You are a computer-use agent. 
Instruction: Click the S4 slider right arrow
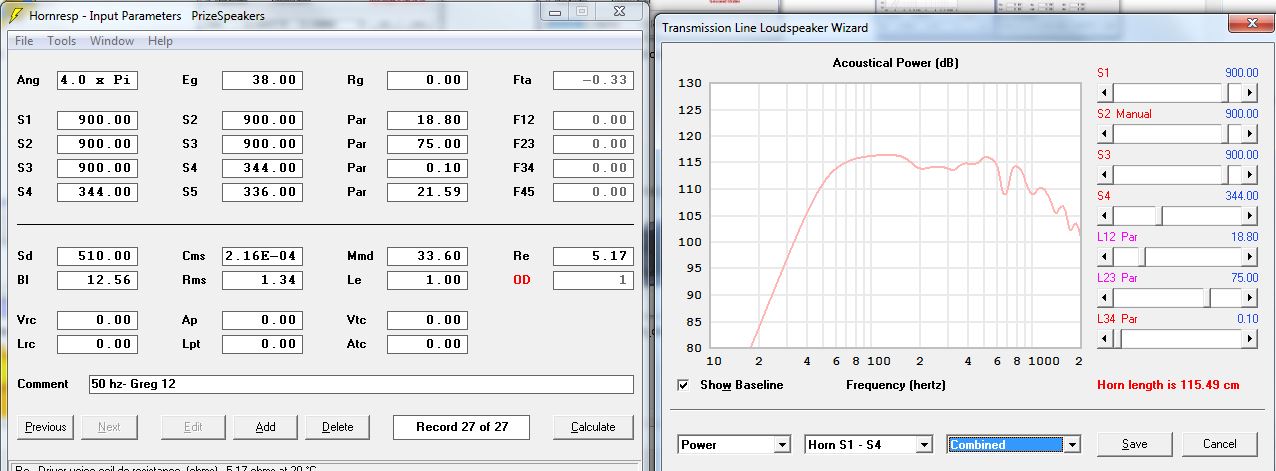point(1251,215)
